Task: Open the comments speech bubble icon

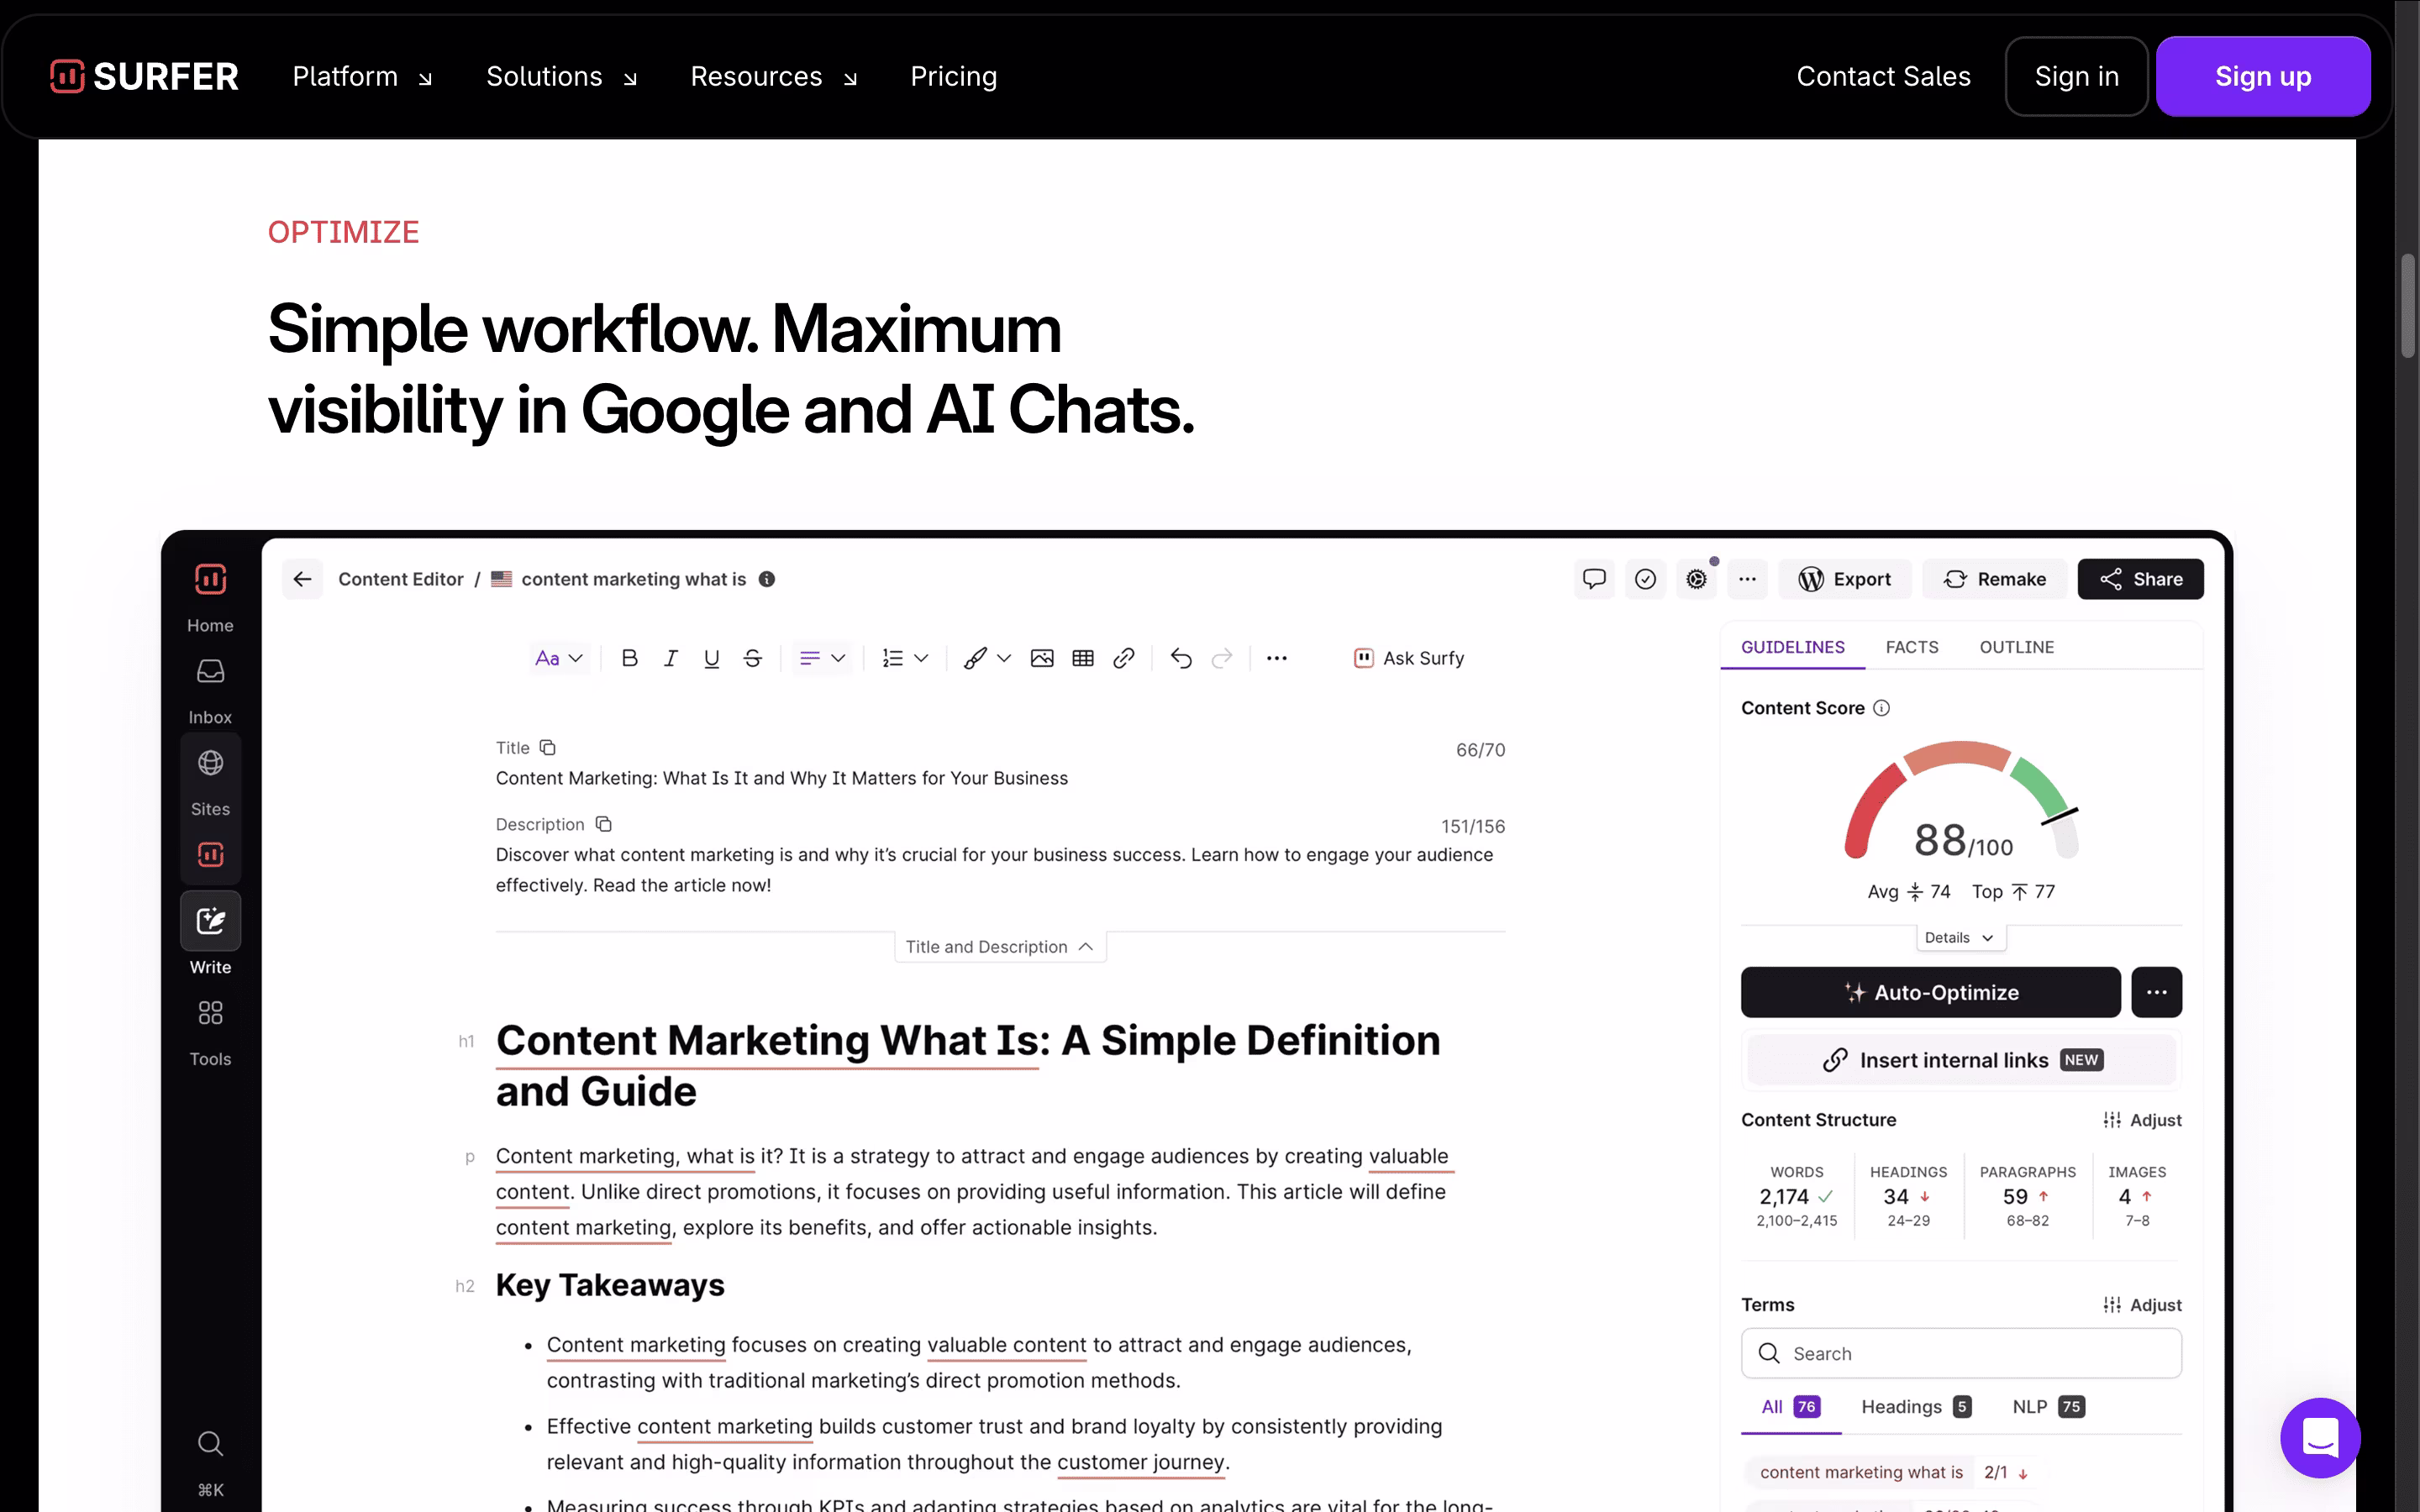Action: click(x=1594, y=579)
